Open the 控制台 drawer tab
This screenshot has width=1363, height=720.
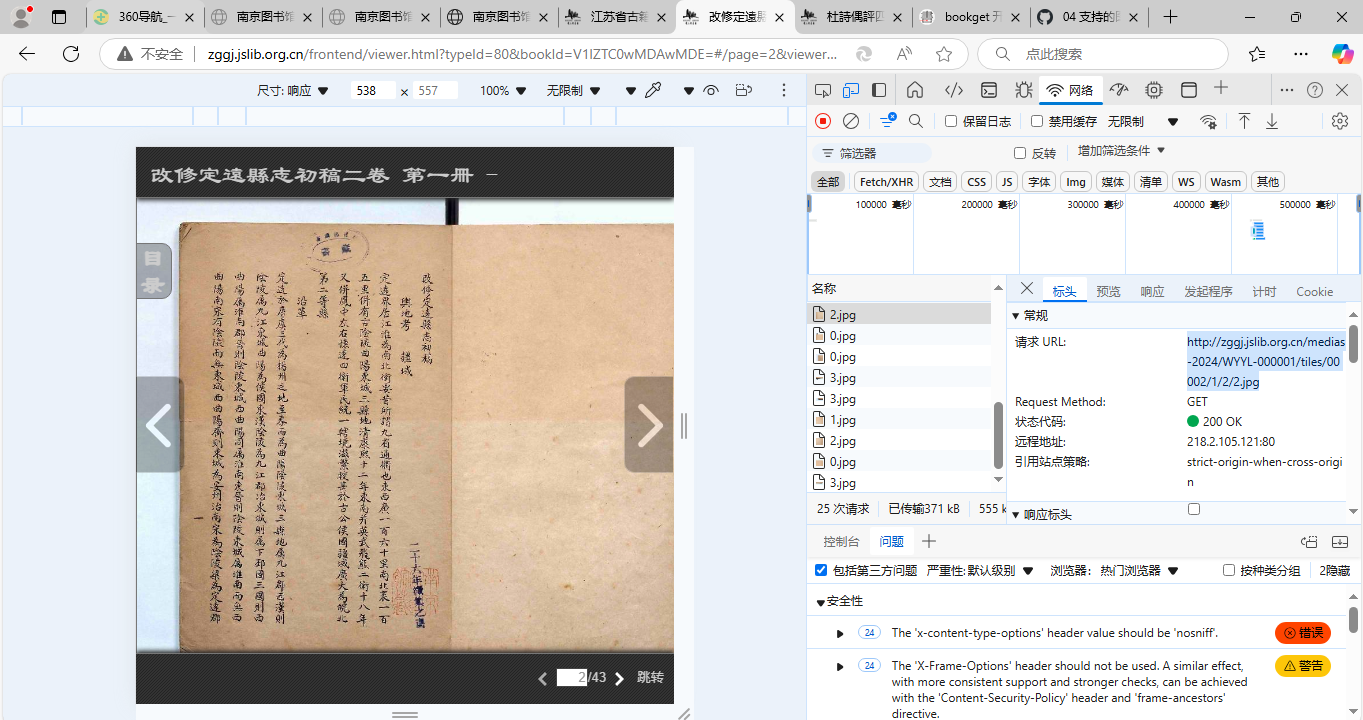[841, 541]
